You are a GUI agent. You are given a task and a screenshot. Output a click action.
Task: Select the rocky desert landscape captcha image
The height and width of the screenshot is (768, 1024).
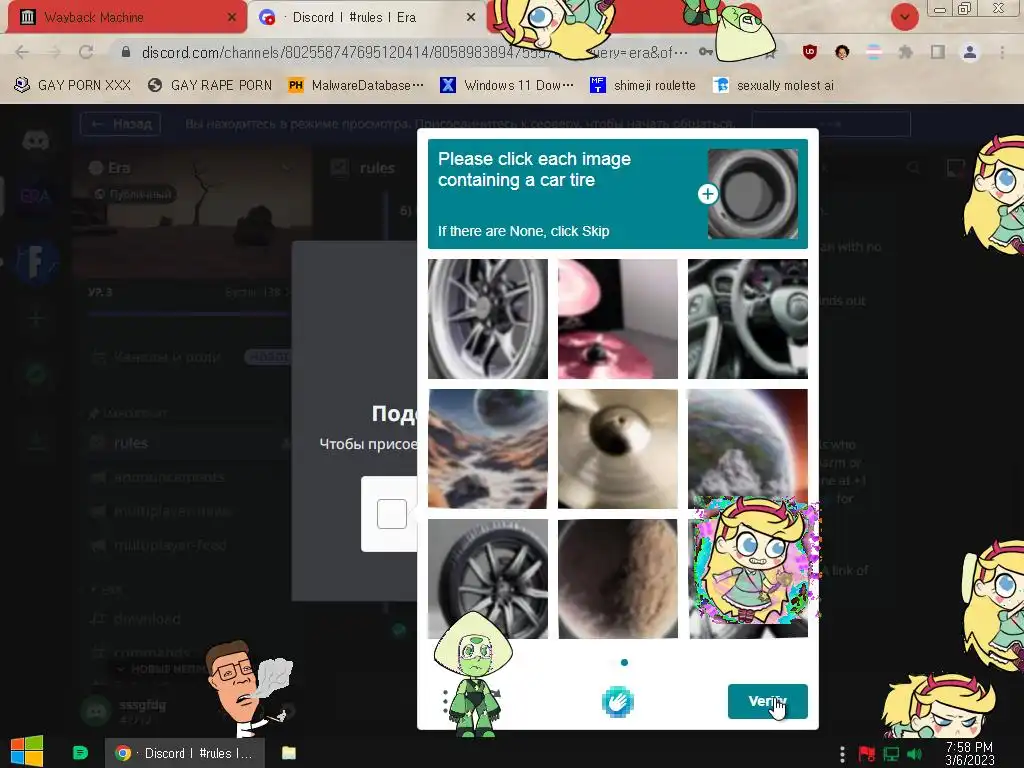488,449
